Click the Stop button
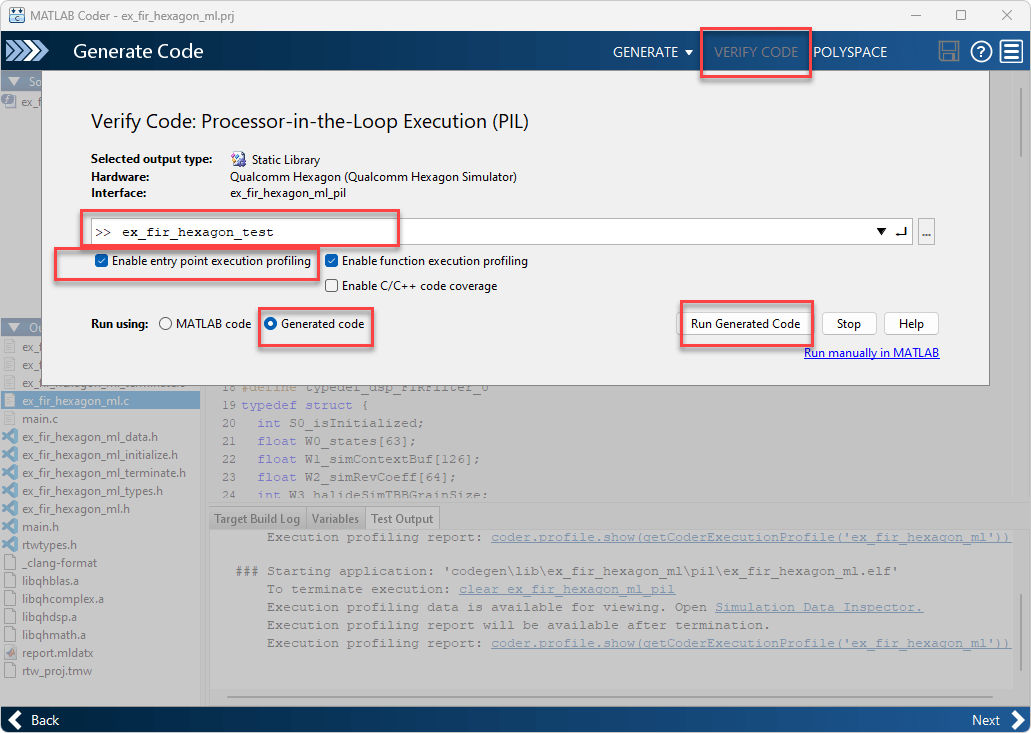 tap(848, 323)
